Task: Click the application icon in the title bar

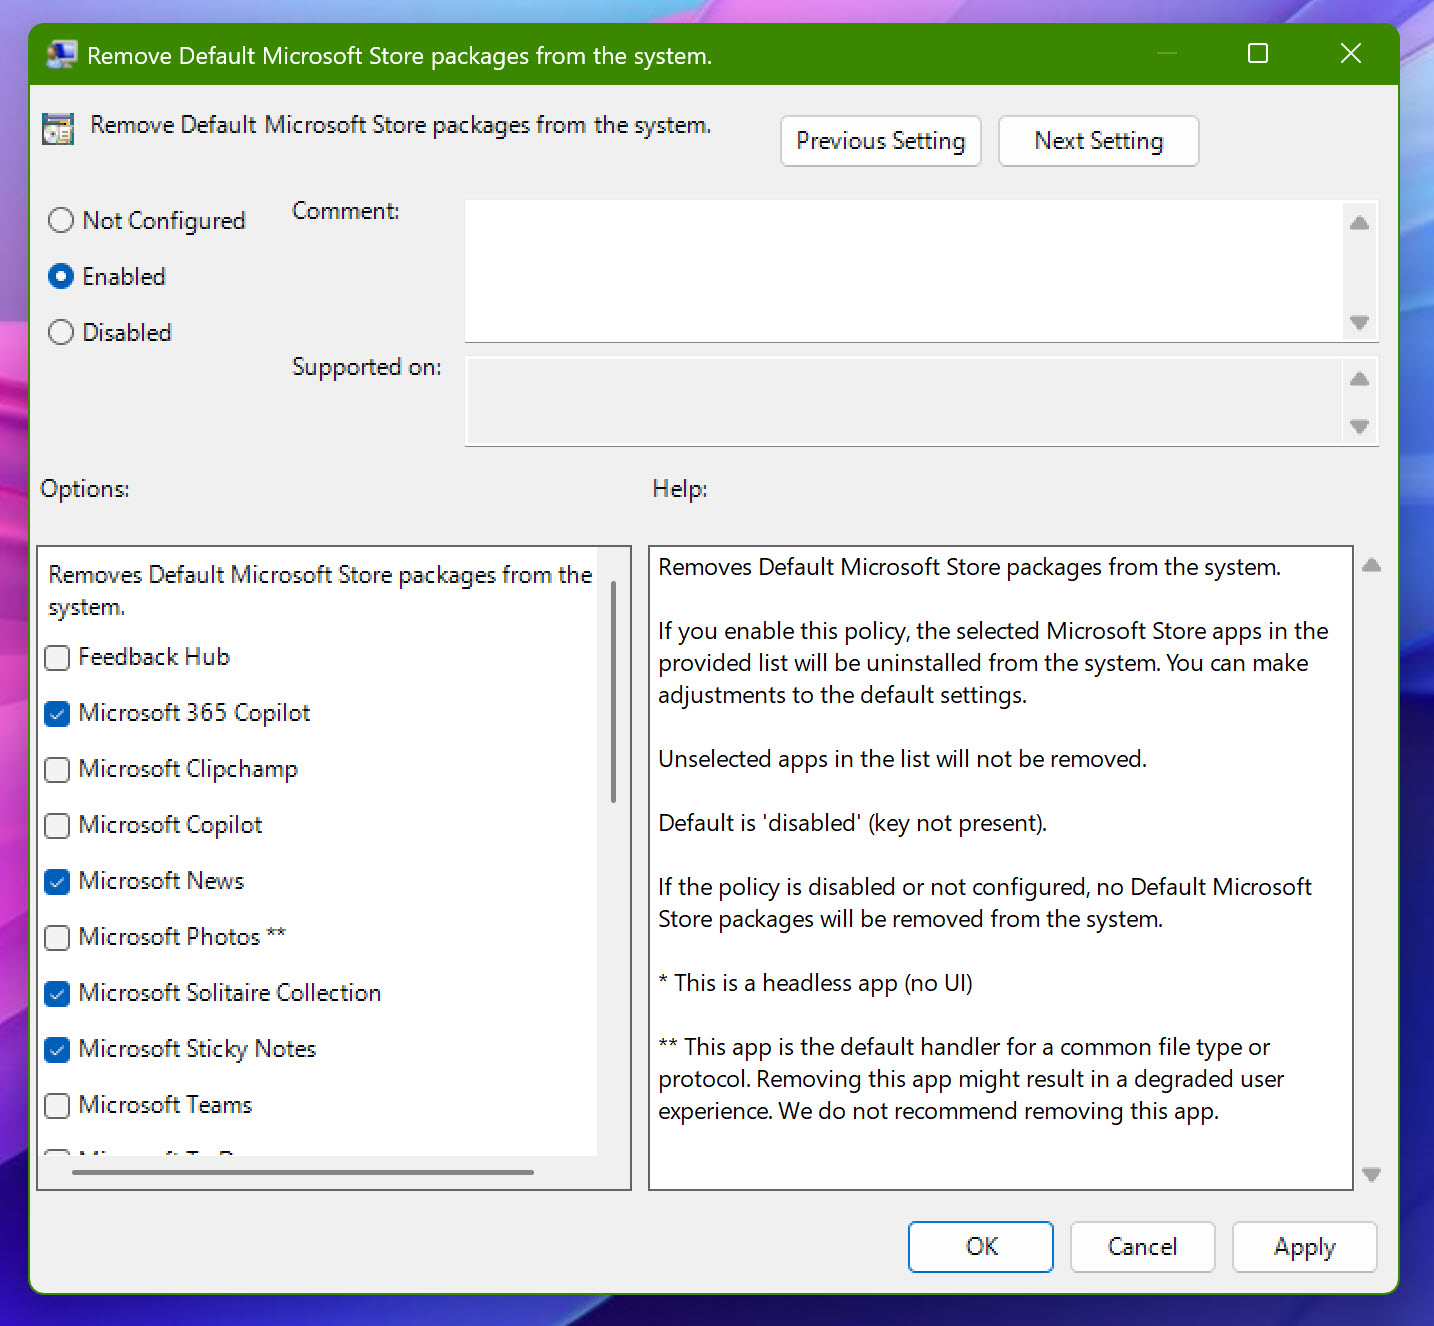Action: click(x=61, y=54)
